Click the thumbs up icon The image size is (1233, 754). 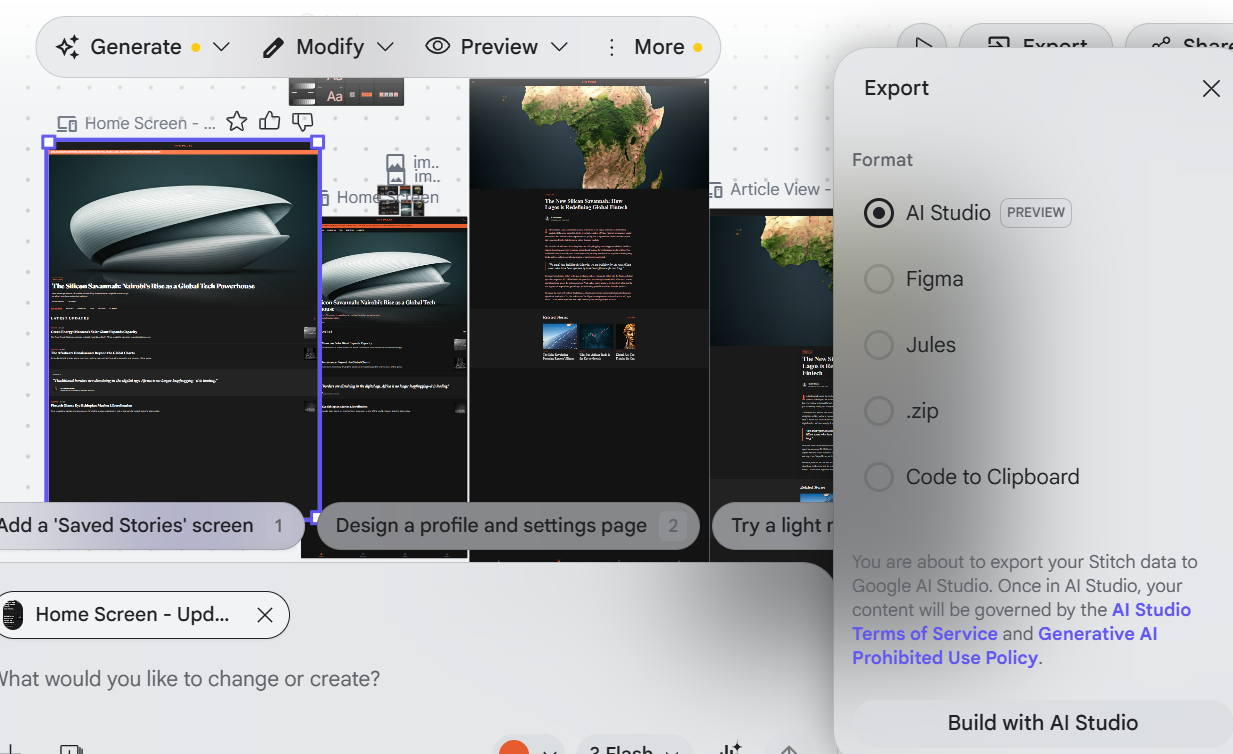click(270, 122)
